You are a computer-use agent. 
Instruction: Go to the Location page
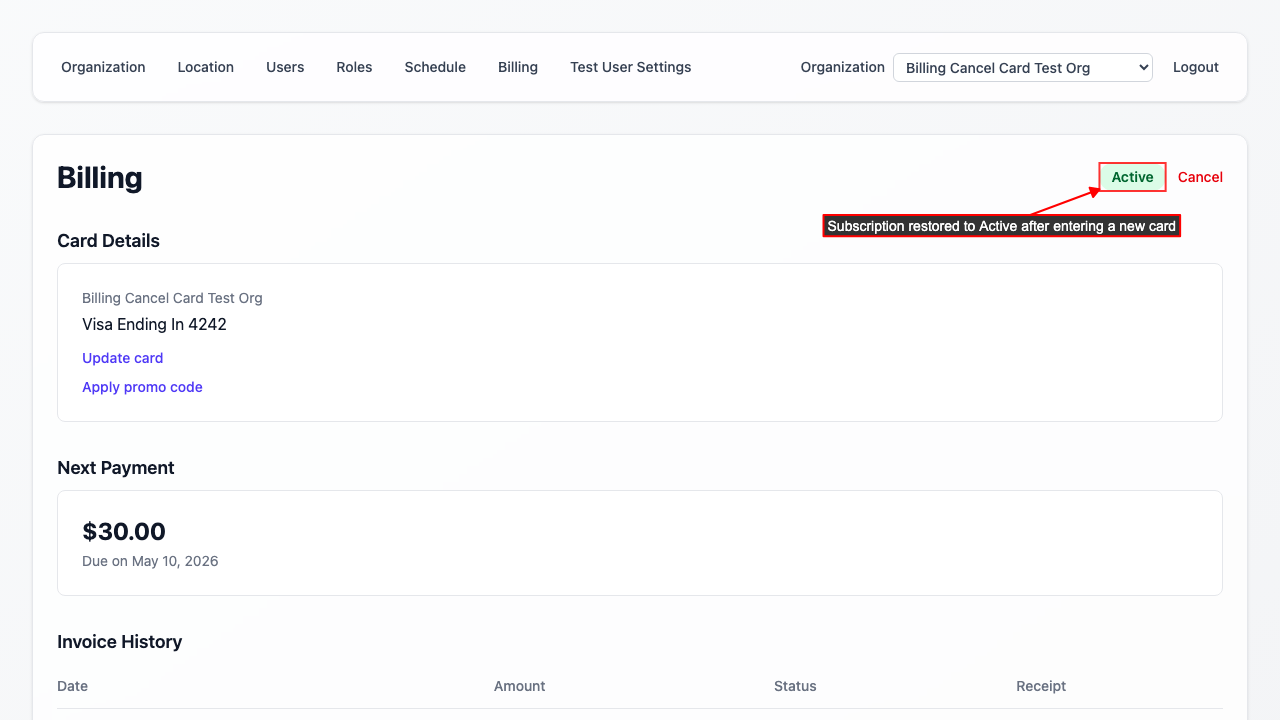pos(205,67)
